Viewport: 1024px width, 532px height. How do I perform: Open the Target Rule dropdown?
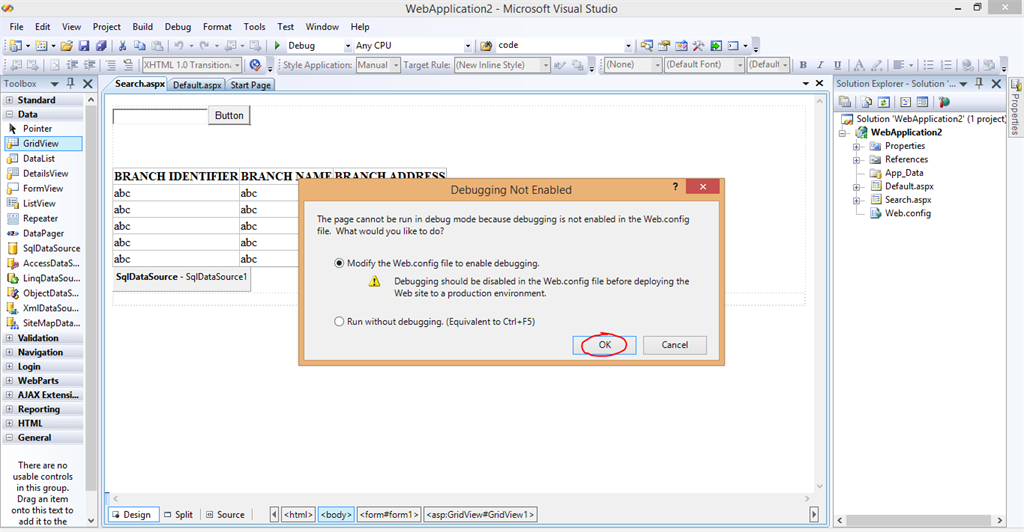[545, 65]
